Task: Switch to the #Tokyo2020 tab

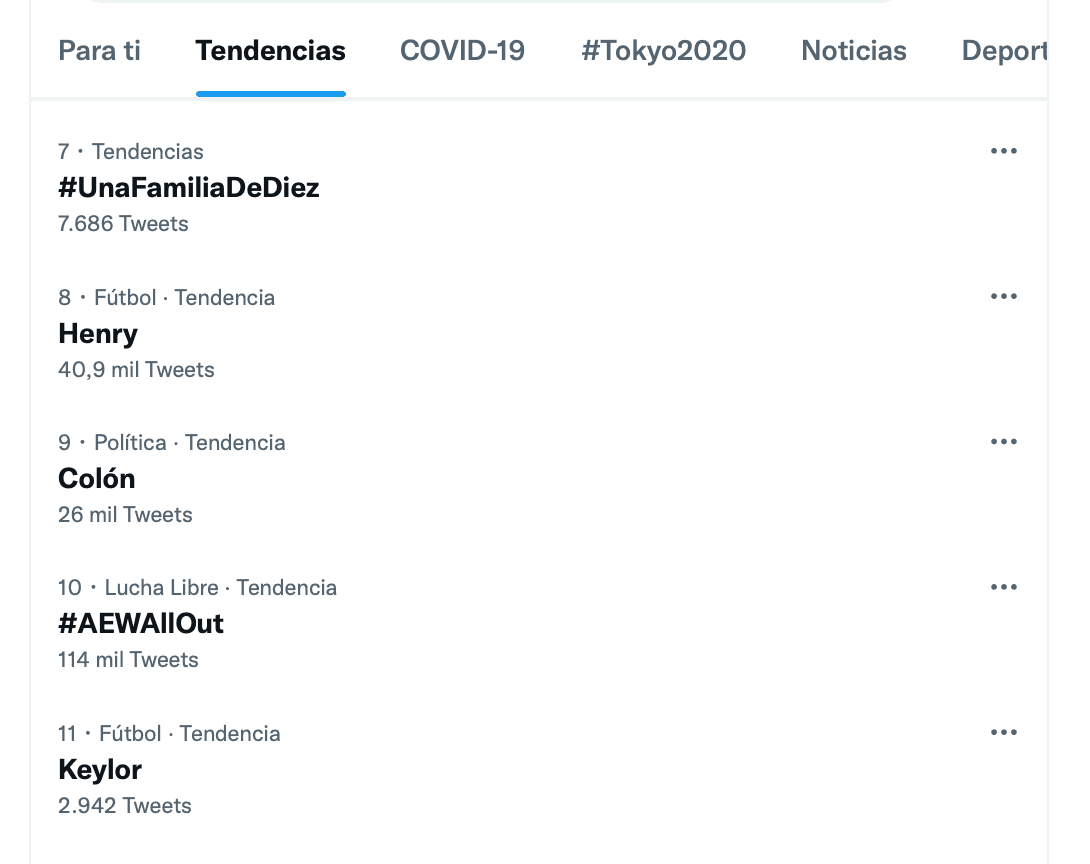Action: 664,51
